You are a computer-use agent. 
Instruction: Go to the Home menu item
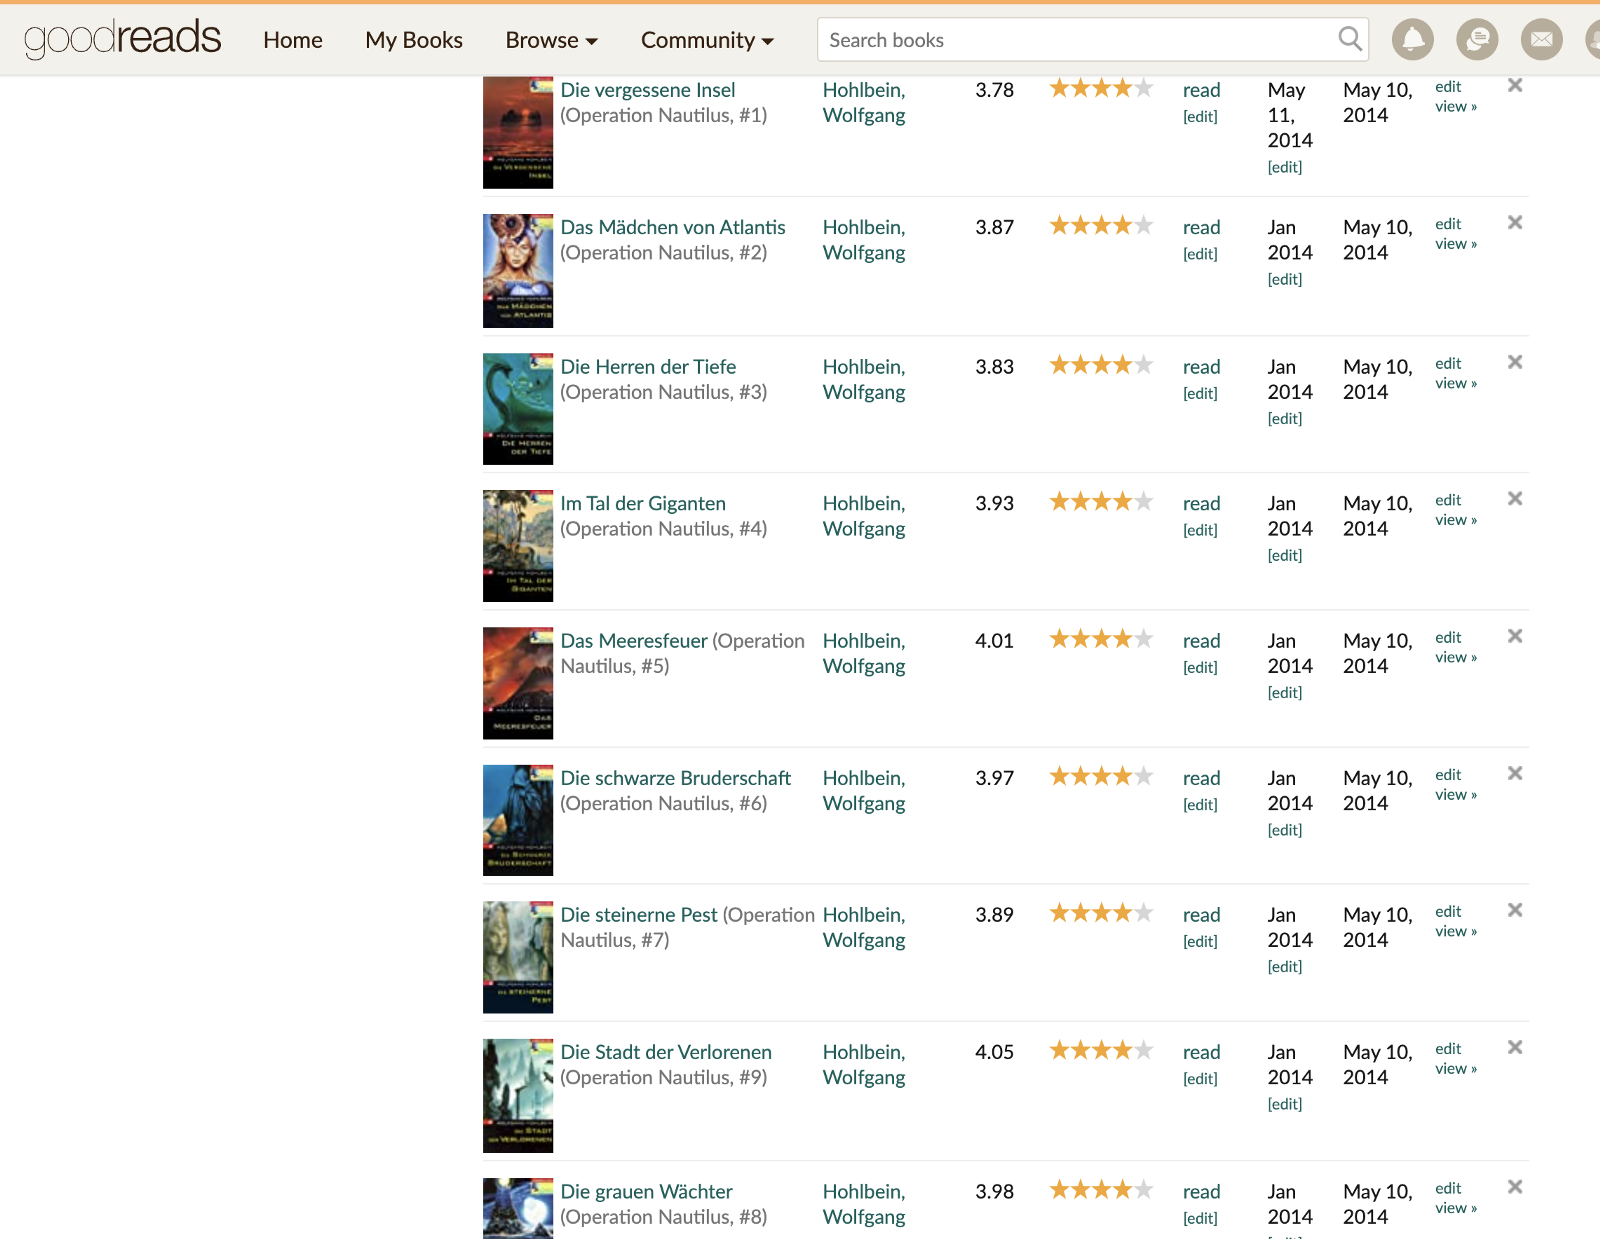(x=293, y=40)
